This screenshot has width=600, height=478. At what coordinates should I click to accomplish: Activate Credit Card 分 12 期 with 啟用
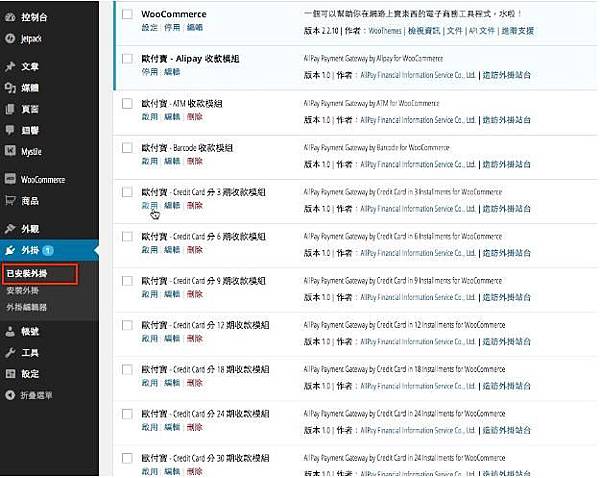coord(149,339)
